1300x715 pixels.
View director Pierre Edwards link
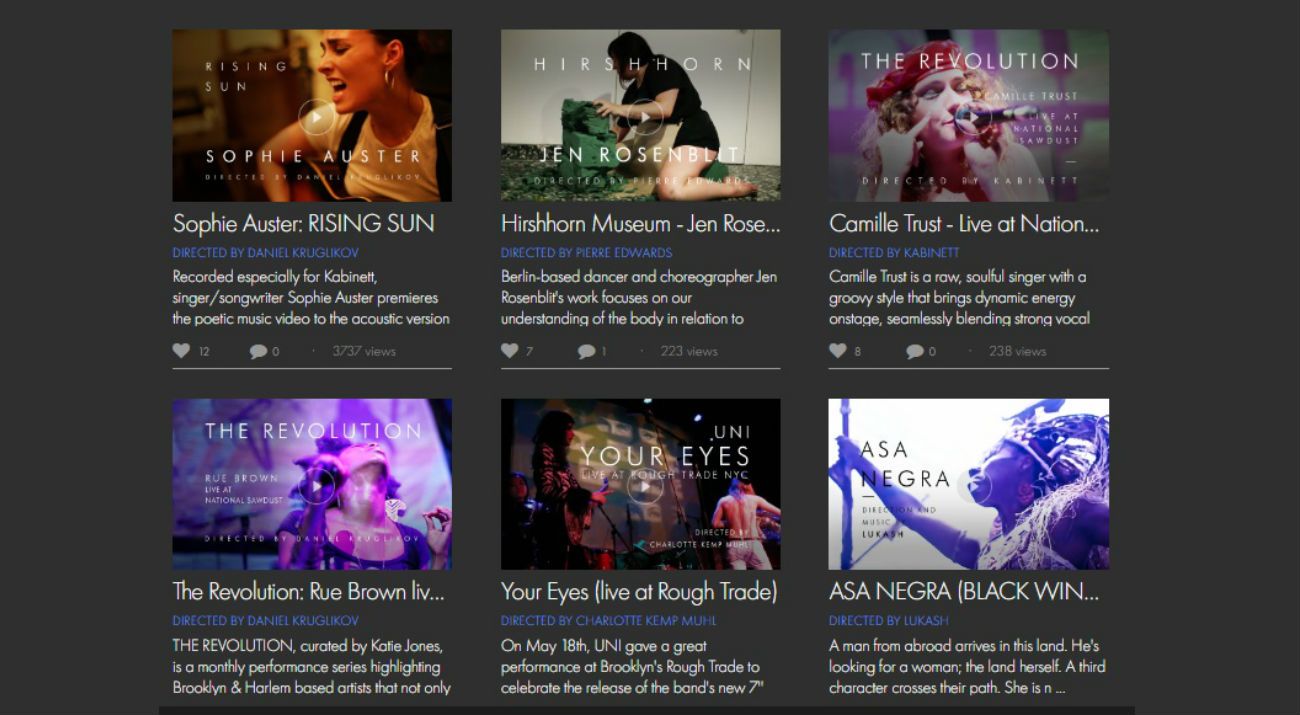pyautogui.click(x=587, y=253)
